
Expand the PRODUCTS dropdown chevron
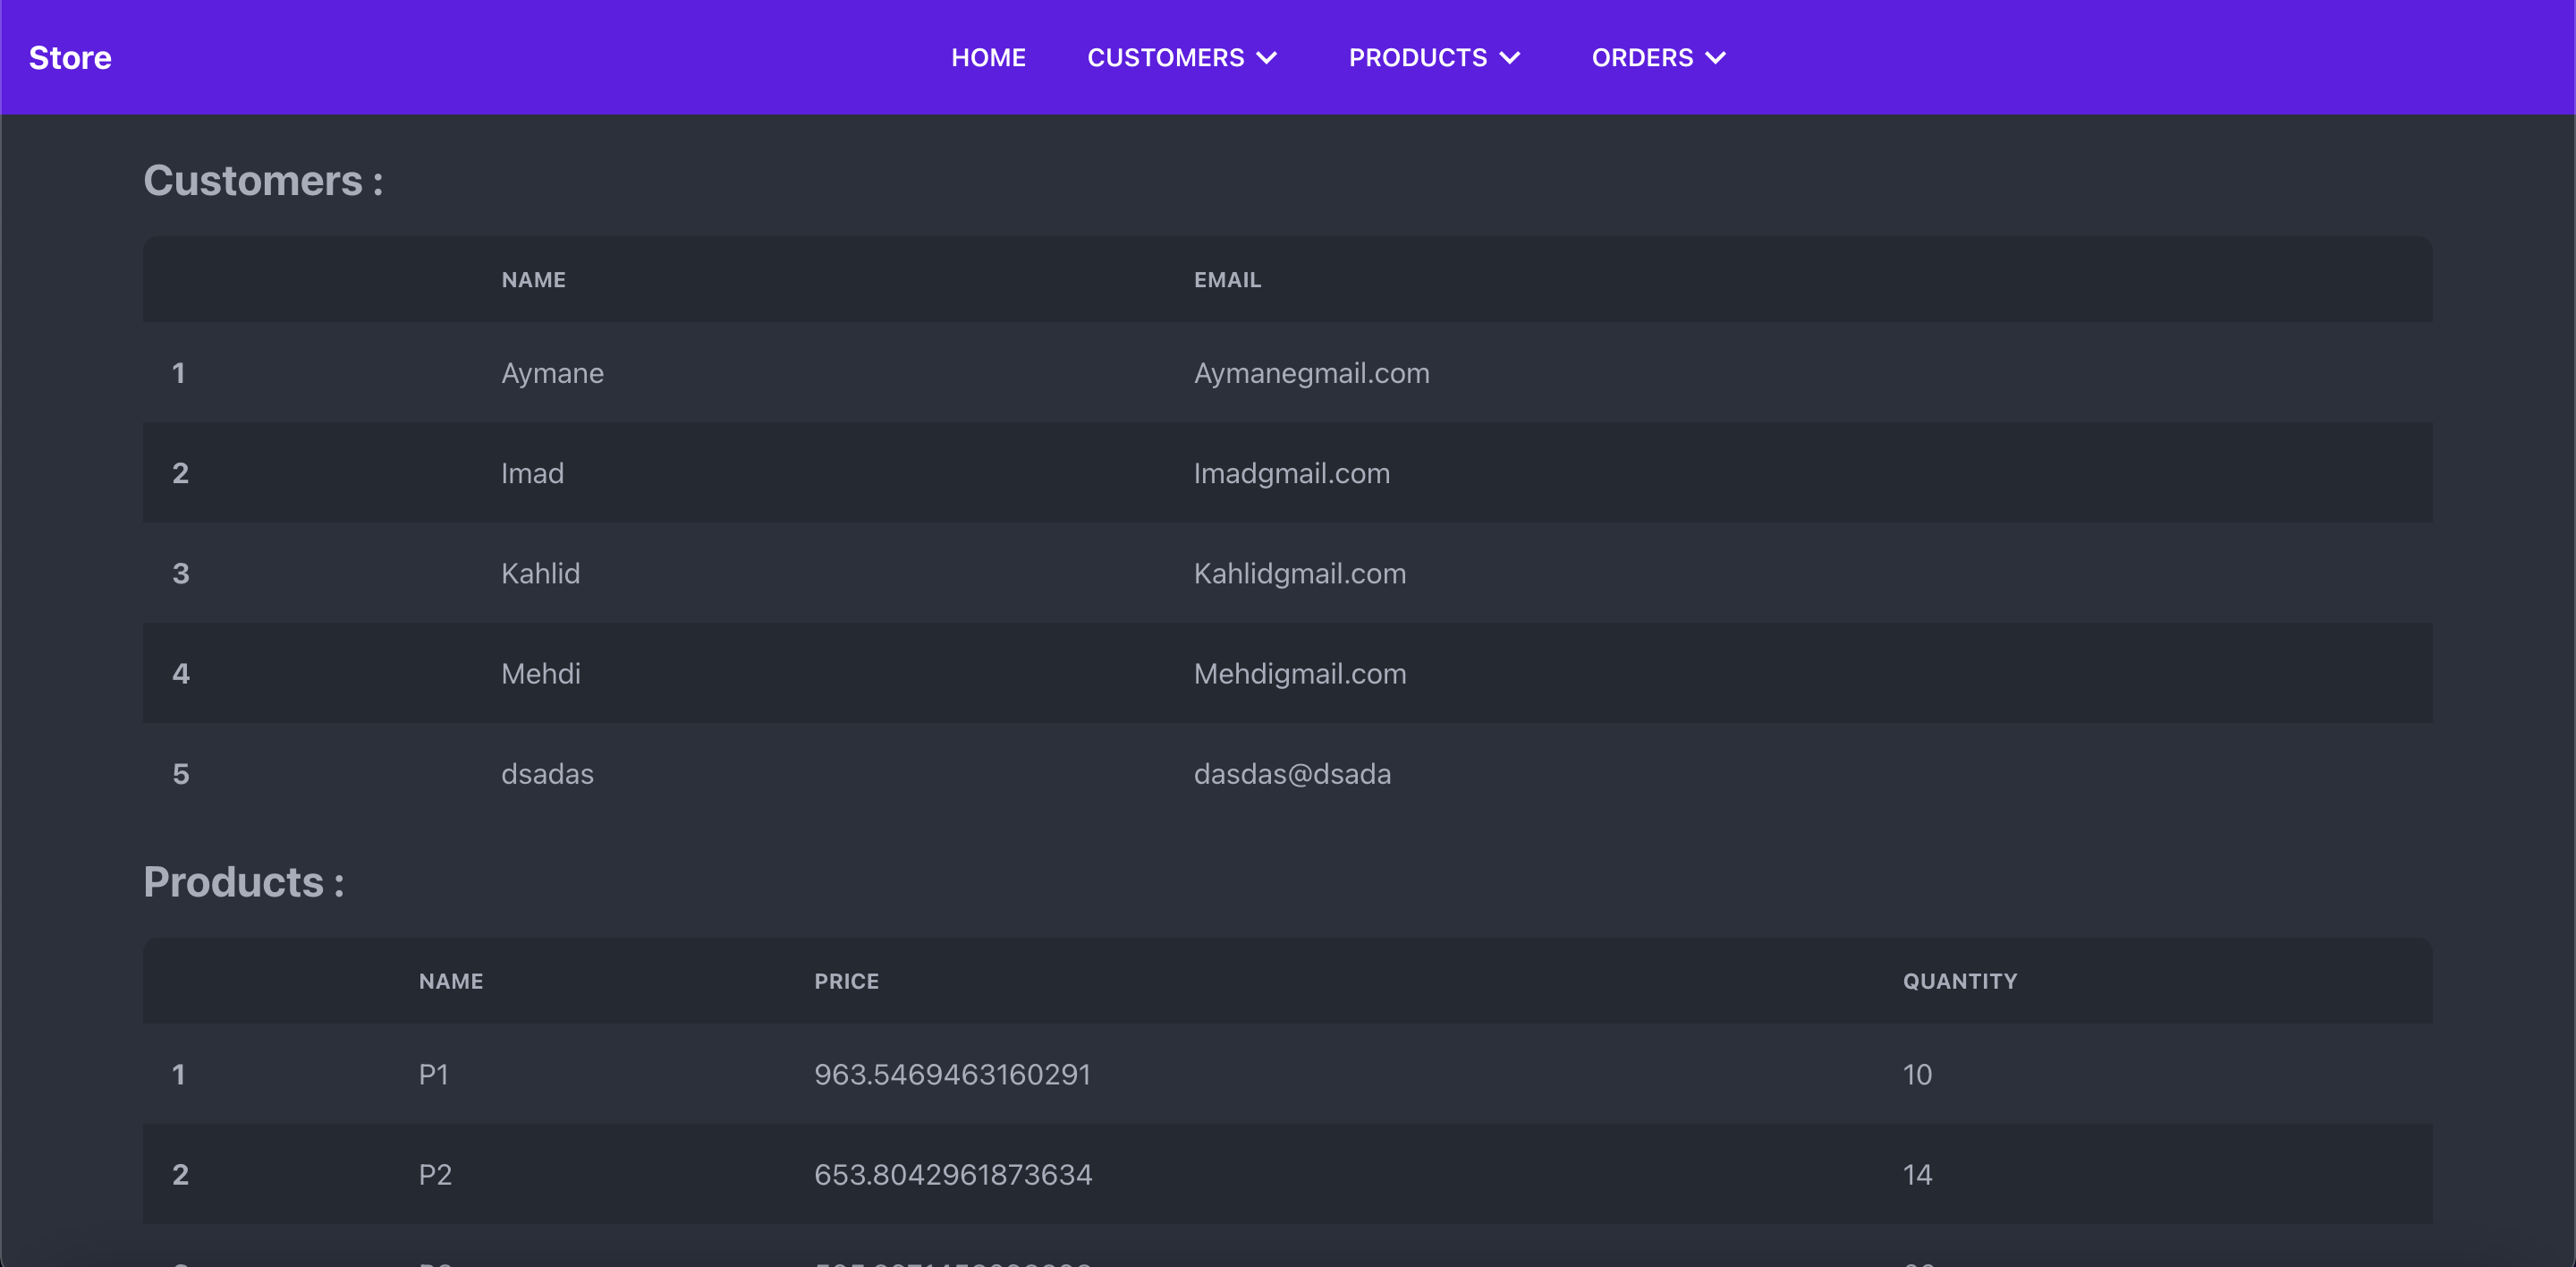(x=1510, y=57)
